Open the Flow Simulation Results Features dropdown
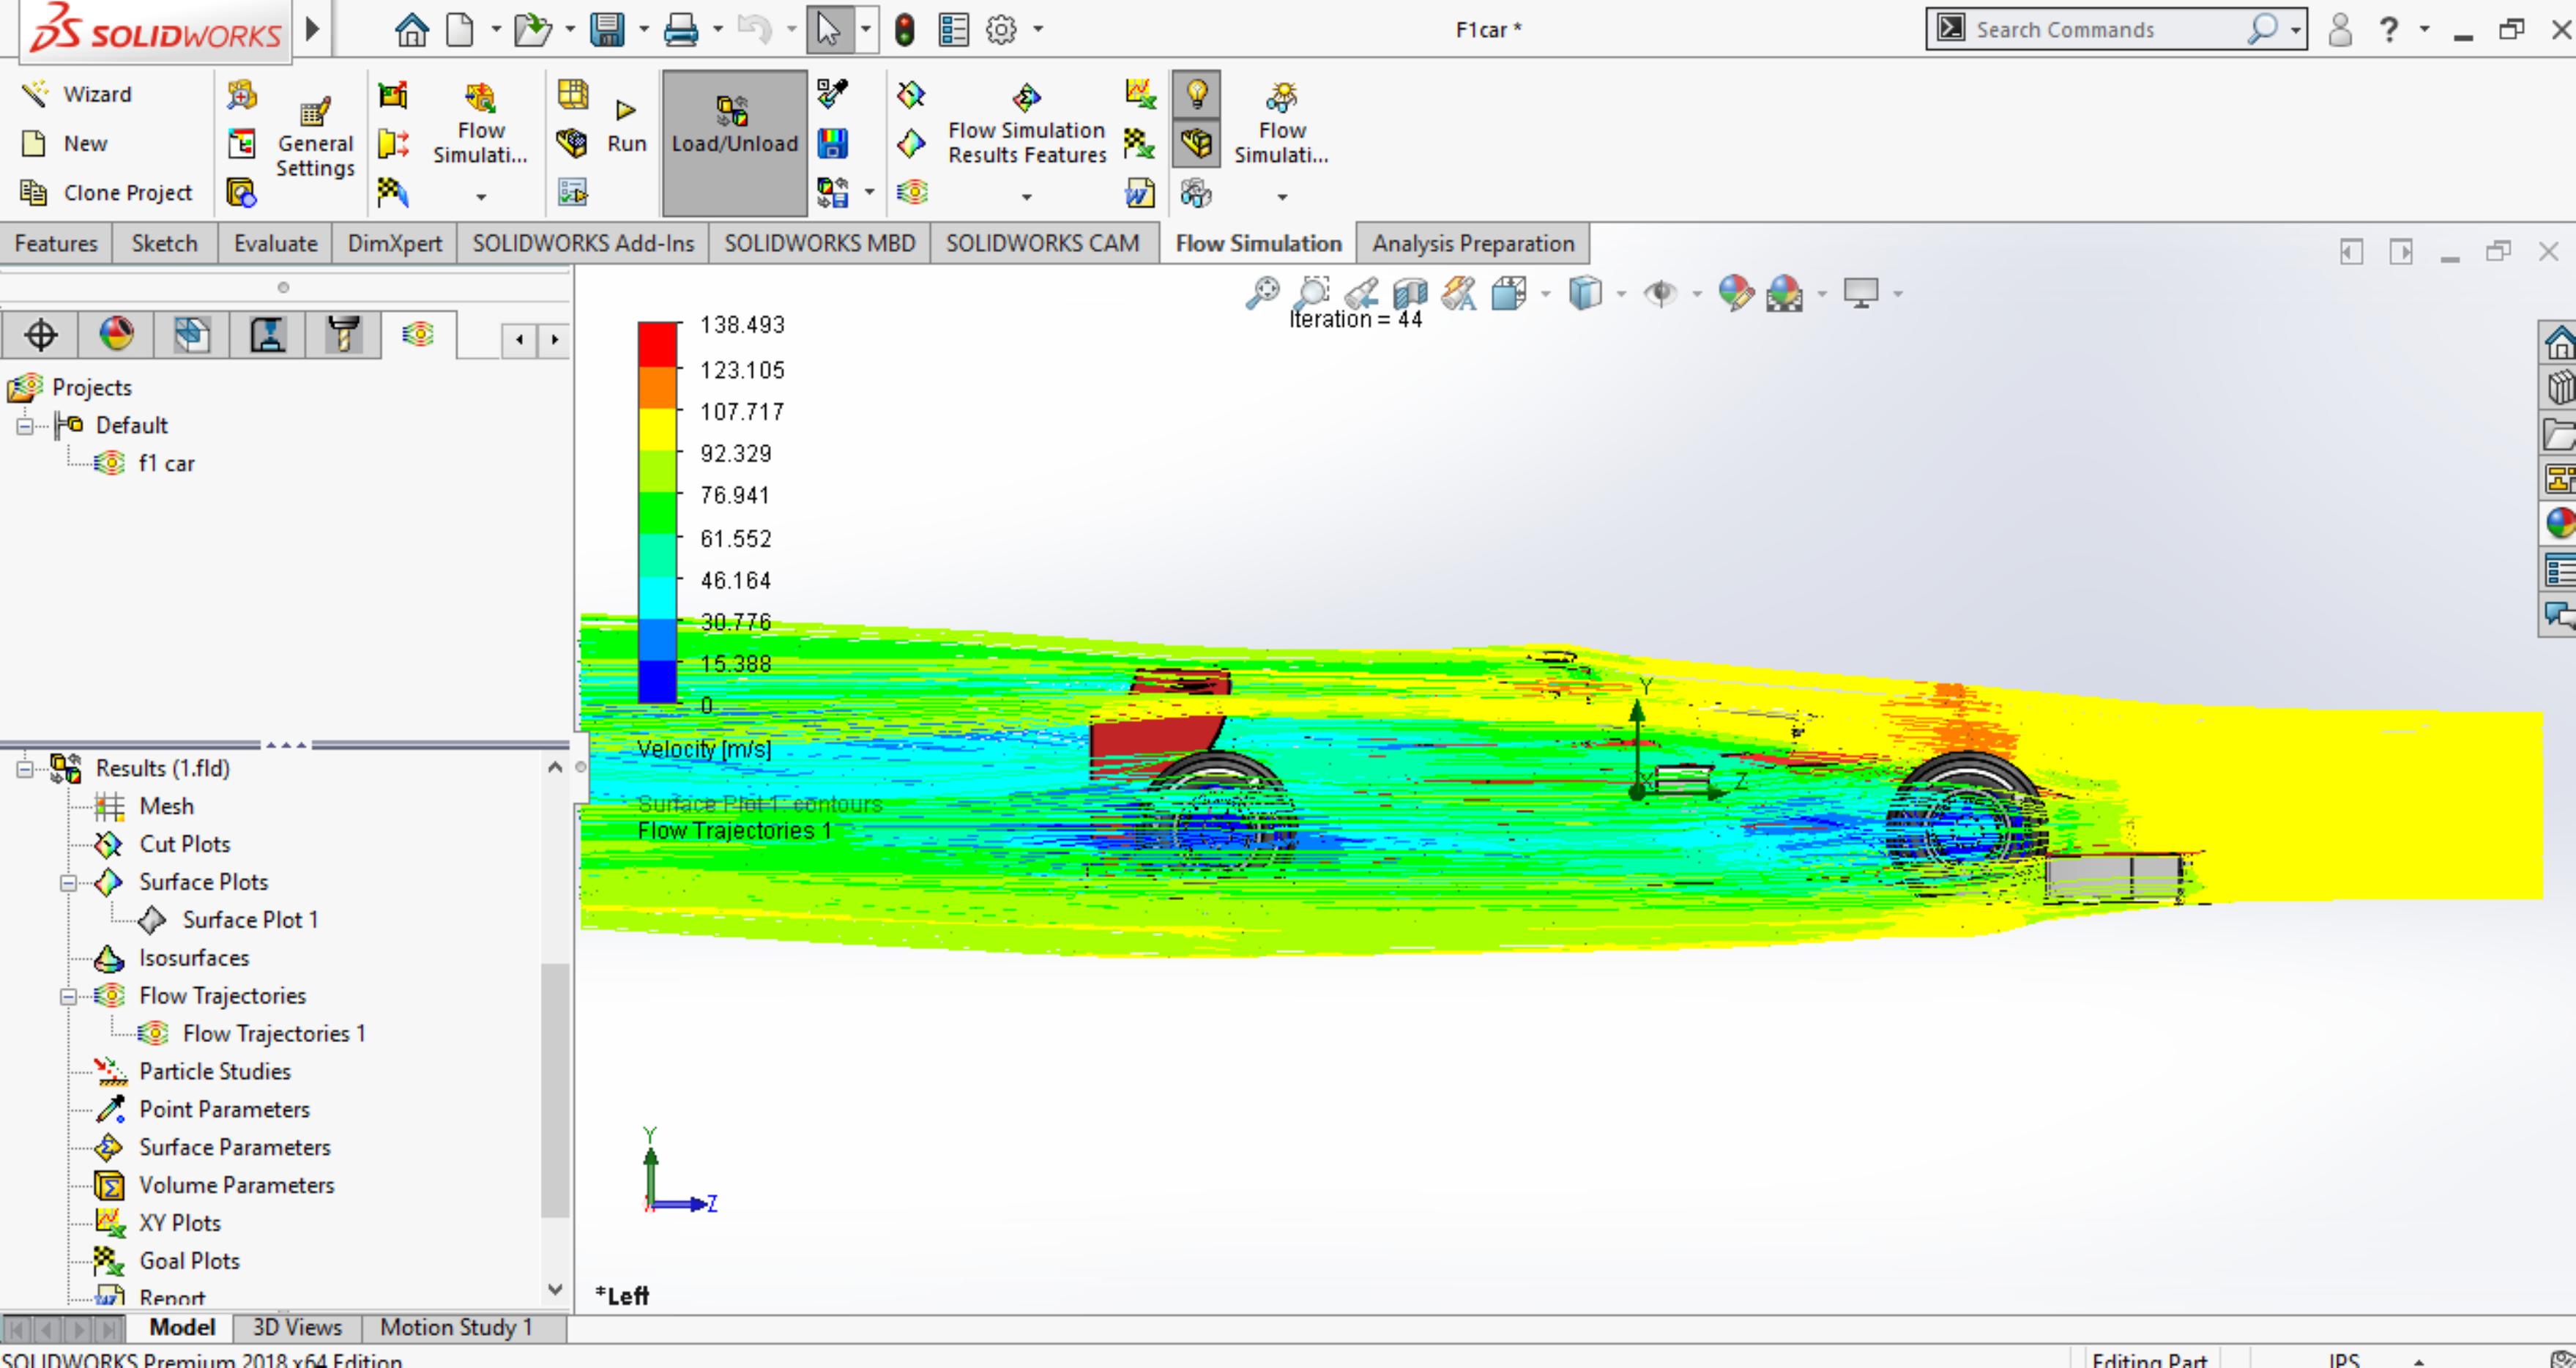The height and width of the screenshot is (1368, 2576). click(x=1027, y=197)
